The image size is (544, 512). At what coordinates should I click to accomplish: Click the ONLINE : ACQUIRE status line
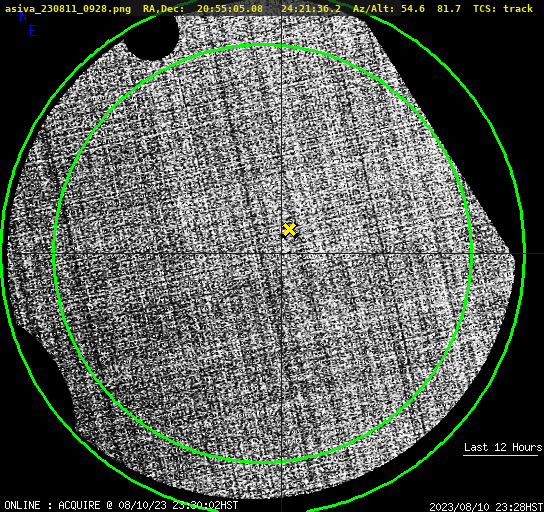tap(121, 505)
